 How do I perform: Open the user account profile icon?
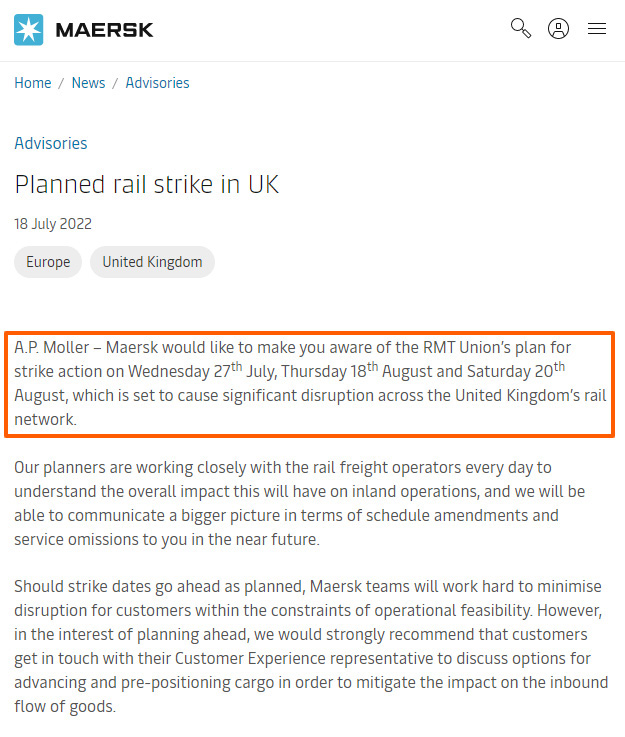[558, 29]
